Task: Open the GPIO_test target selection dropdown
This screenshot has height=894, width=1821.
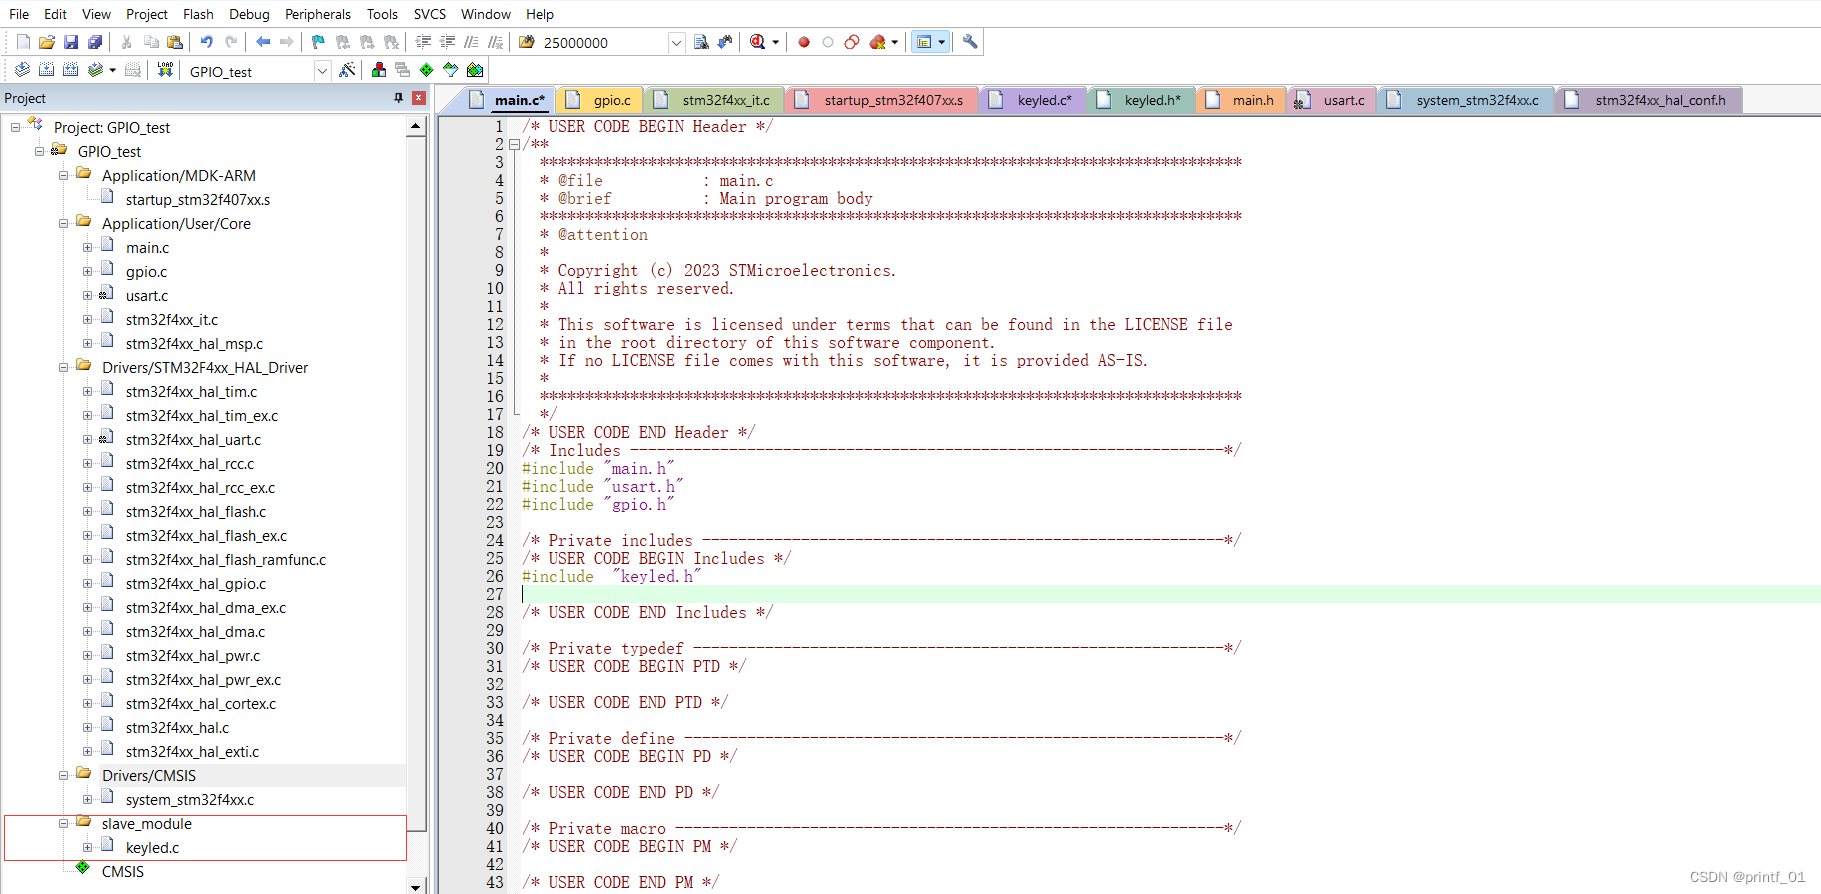Action: coord(322,71)
